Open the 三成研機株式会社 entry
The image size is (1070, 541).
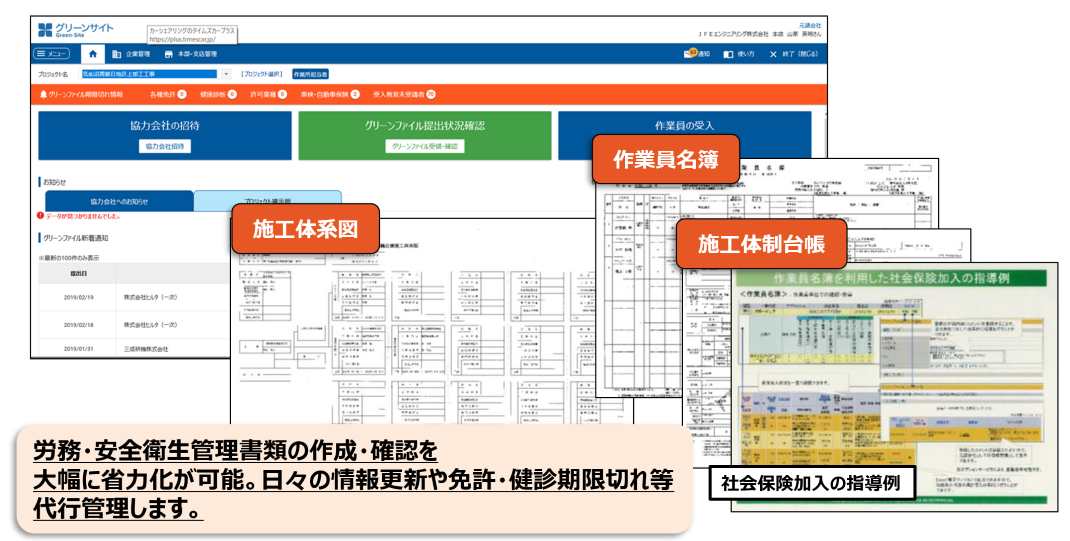coord(145,349)
